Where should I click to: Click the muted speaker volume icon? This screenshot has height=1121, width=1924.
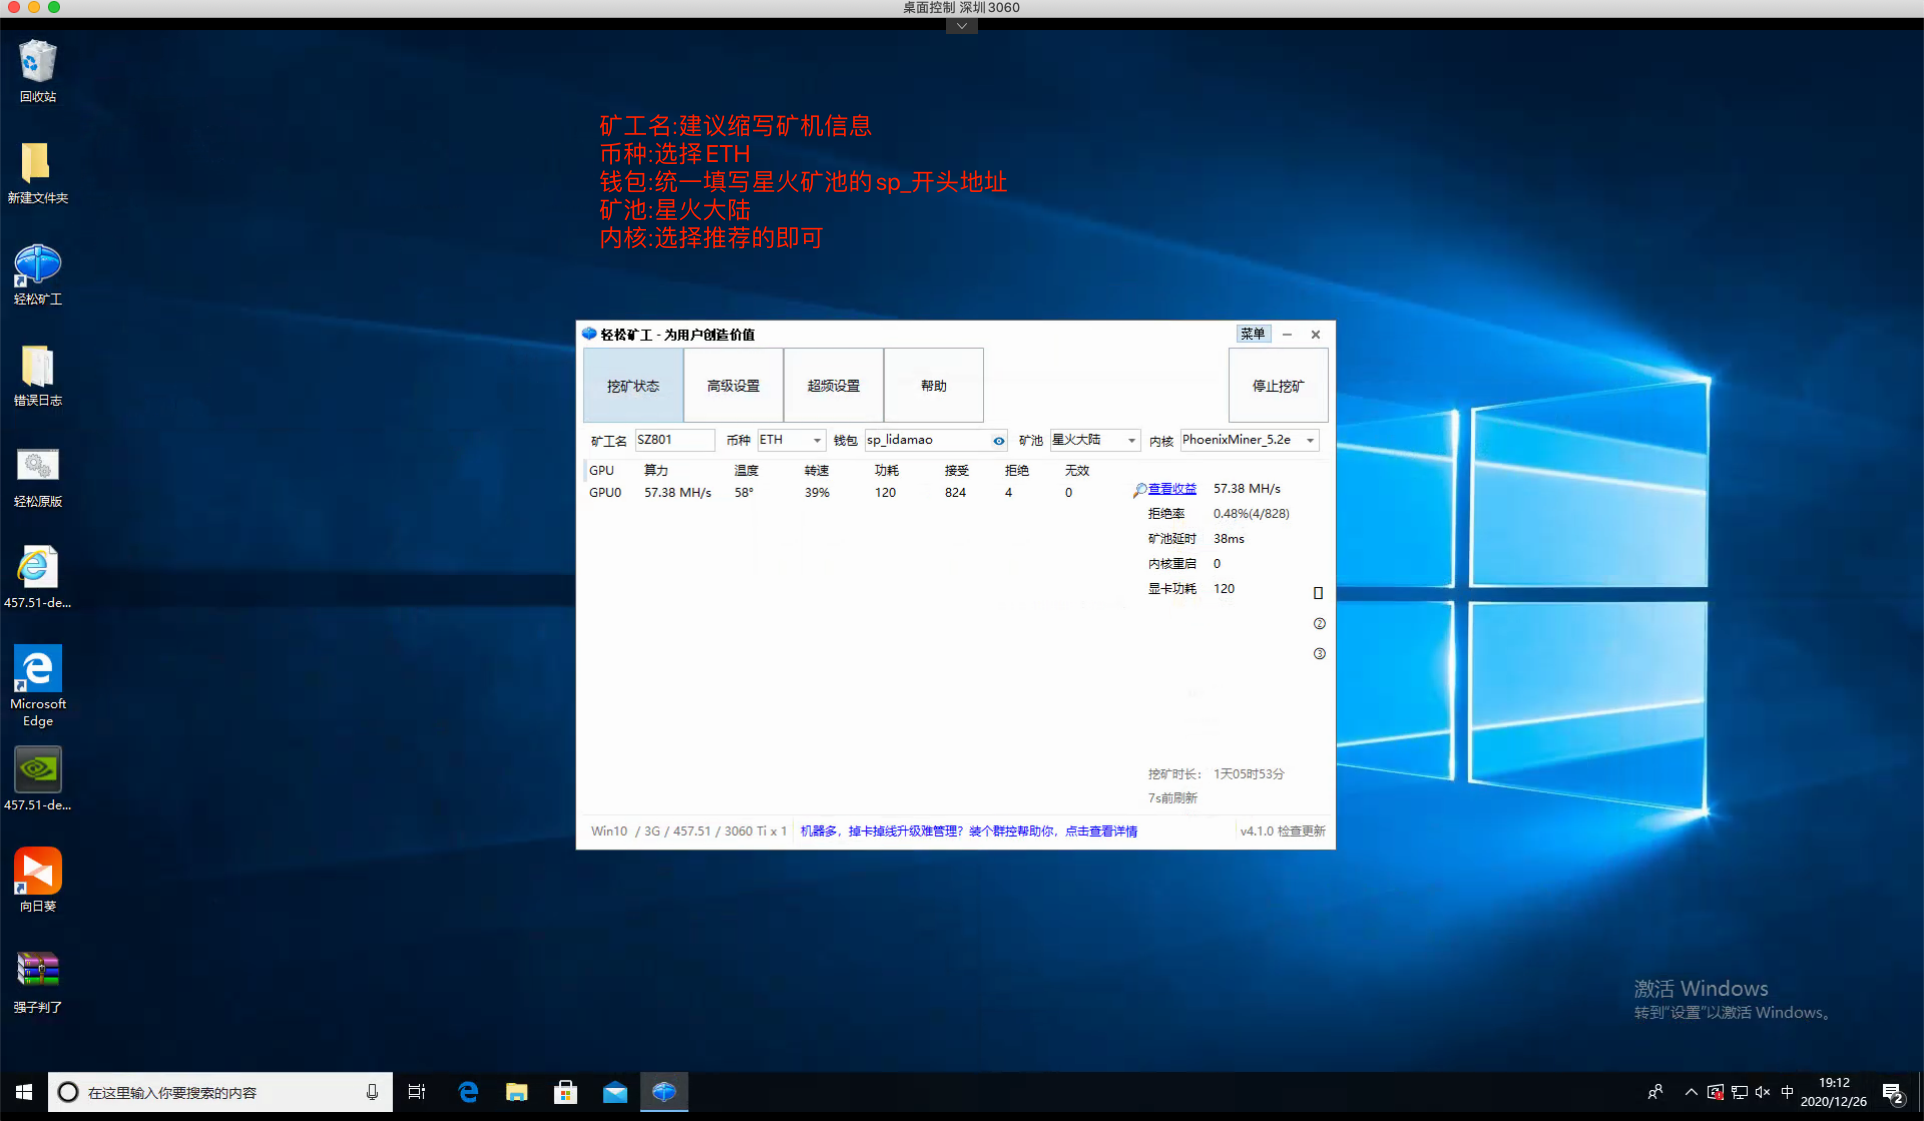(1763, 1092)
